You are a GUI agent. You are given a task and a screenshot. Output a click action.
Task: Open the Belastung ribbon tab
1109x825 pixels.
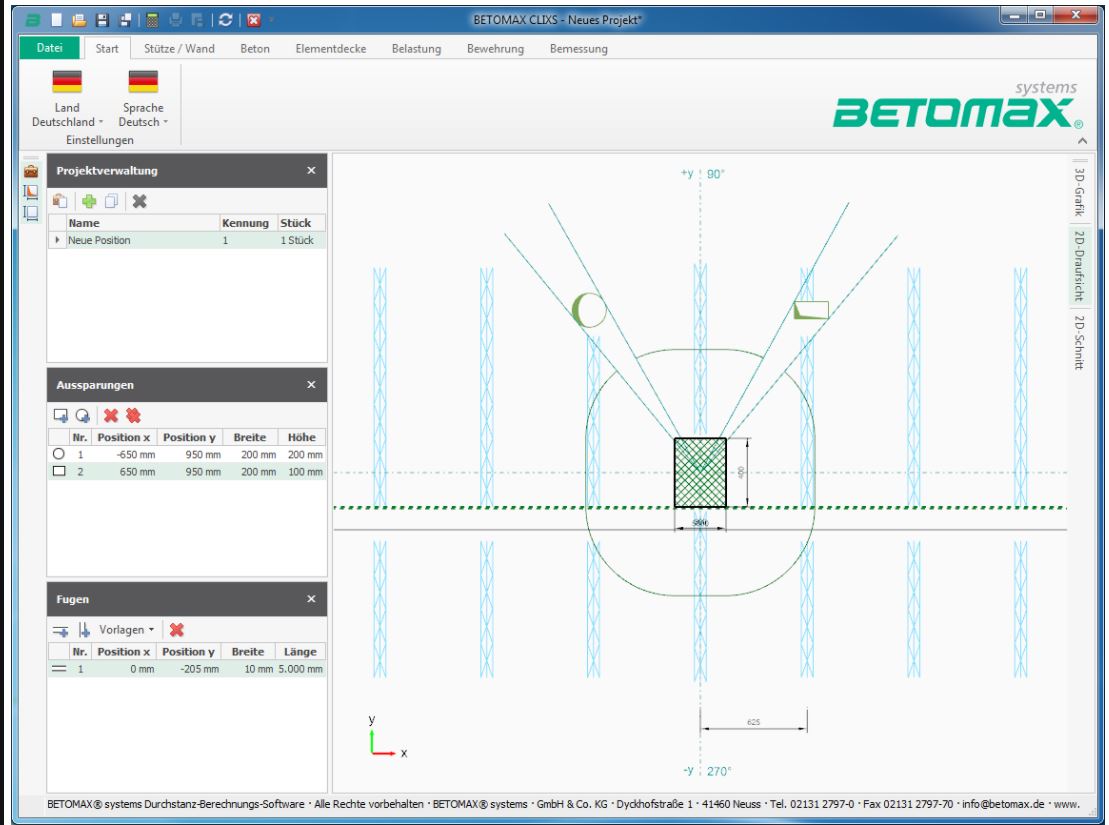pyautogui.click(x=416, y=48)
